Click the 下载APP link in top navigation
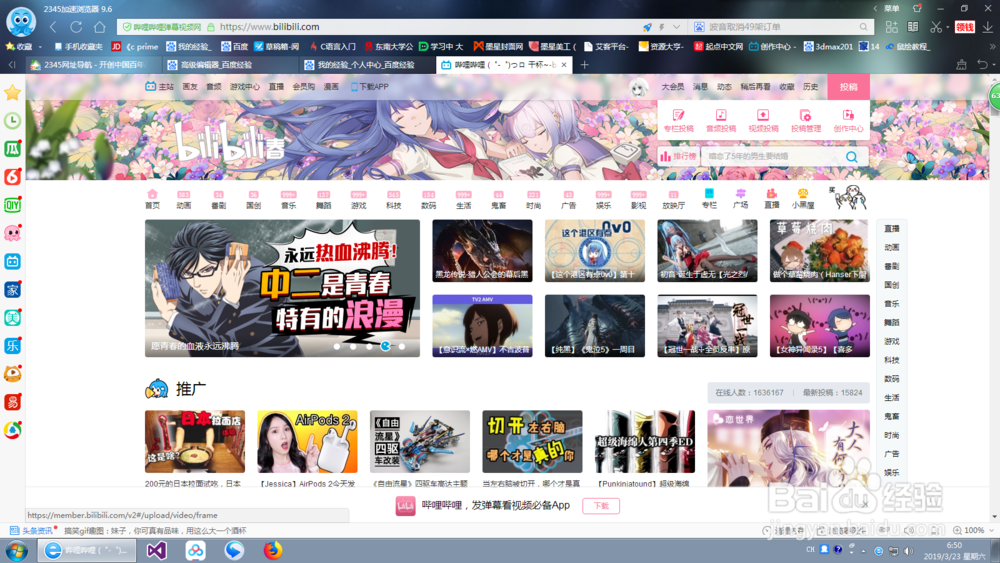This screenshot has width=1000, height=563. (x=369, y=87)
